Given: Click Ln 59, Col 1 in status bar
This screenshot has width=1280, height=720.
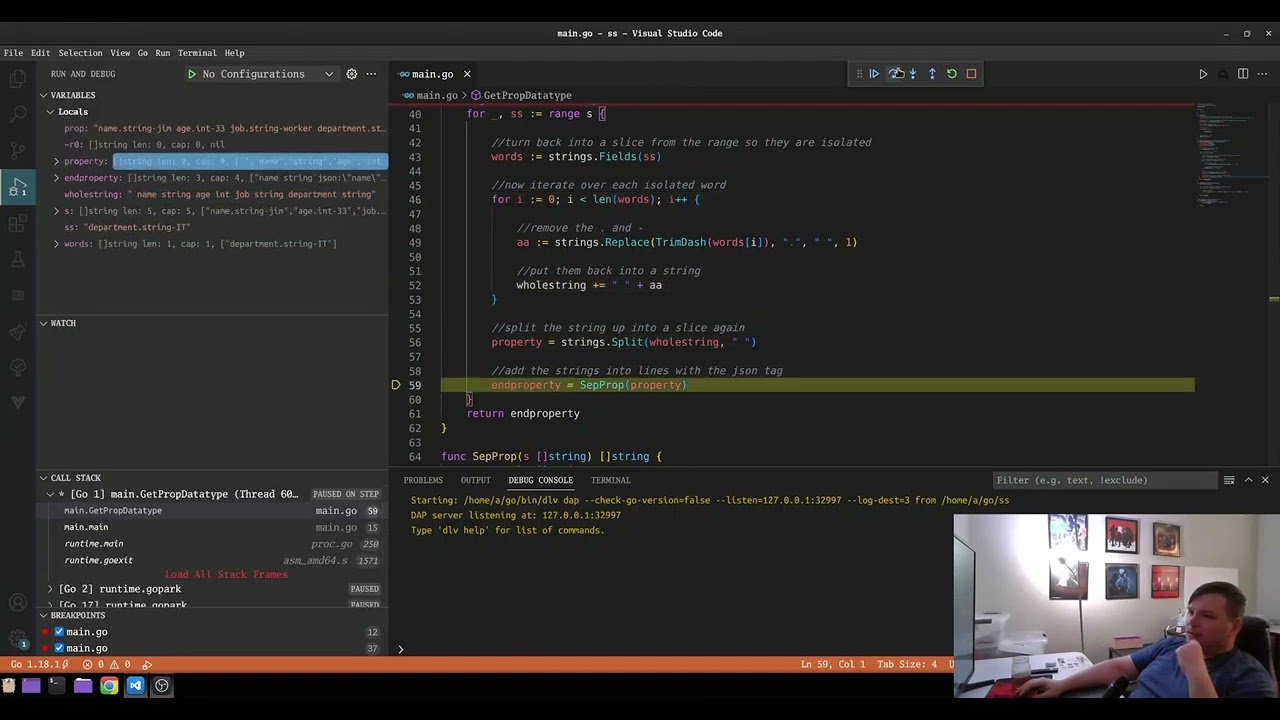Looking at the screenshot, I should click(833, 664).
